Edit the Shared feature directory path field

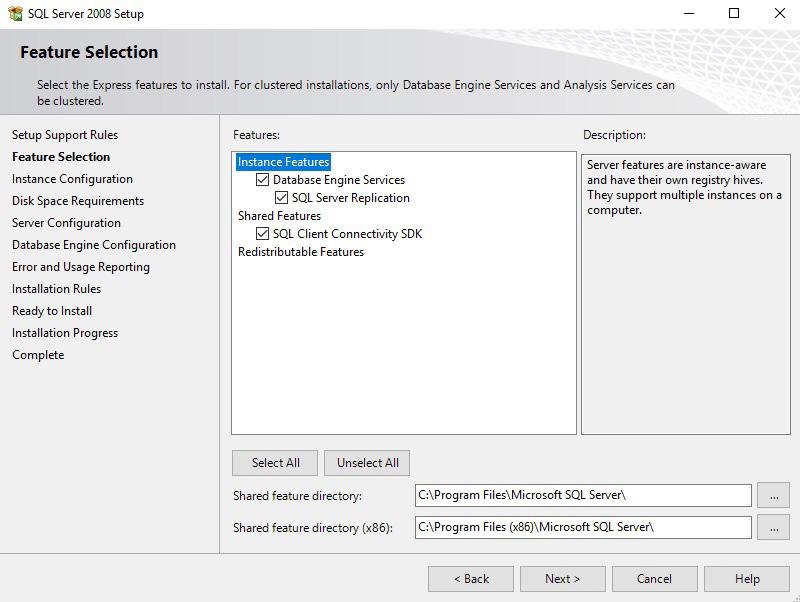click(583, 495)
